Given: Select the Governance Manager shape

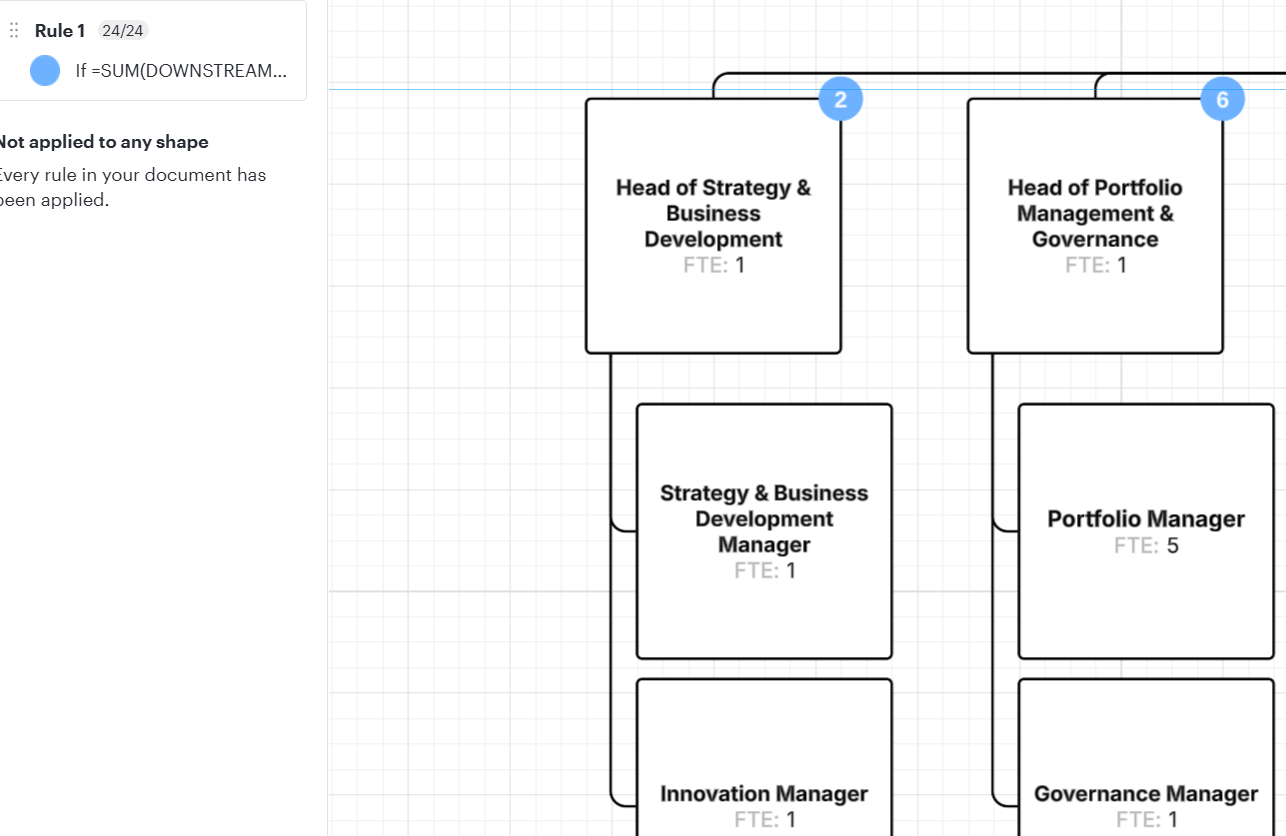Looking at the screenshot, I should click(x=1146, y=757).
